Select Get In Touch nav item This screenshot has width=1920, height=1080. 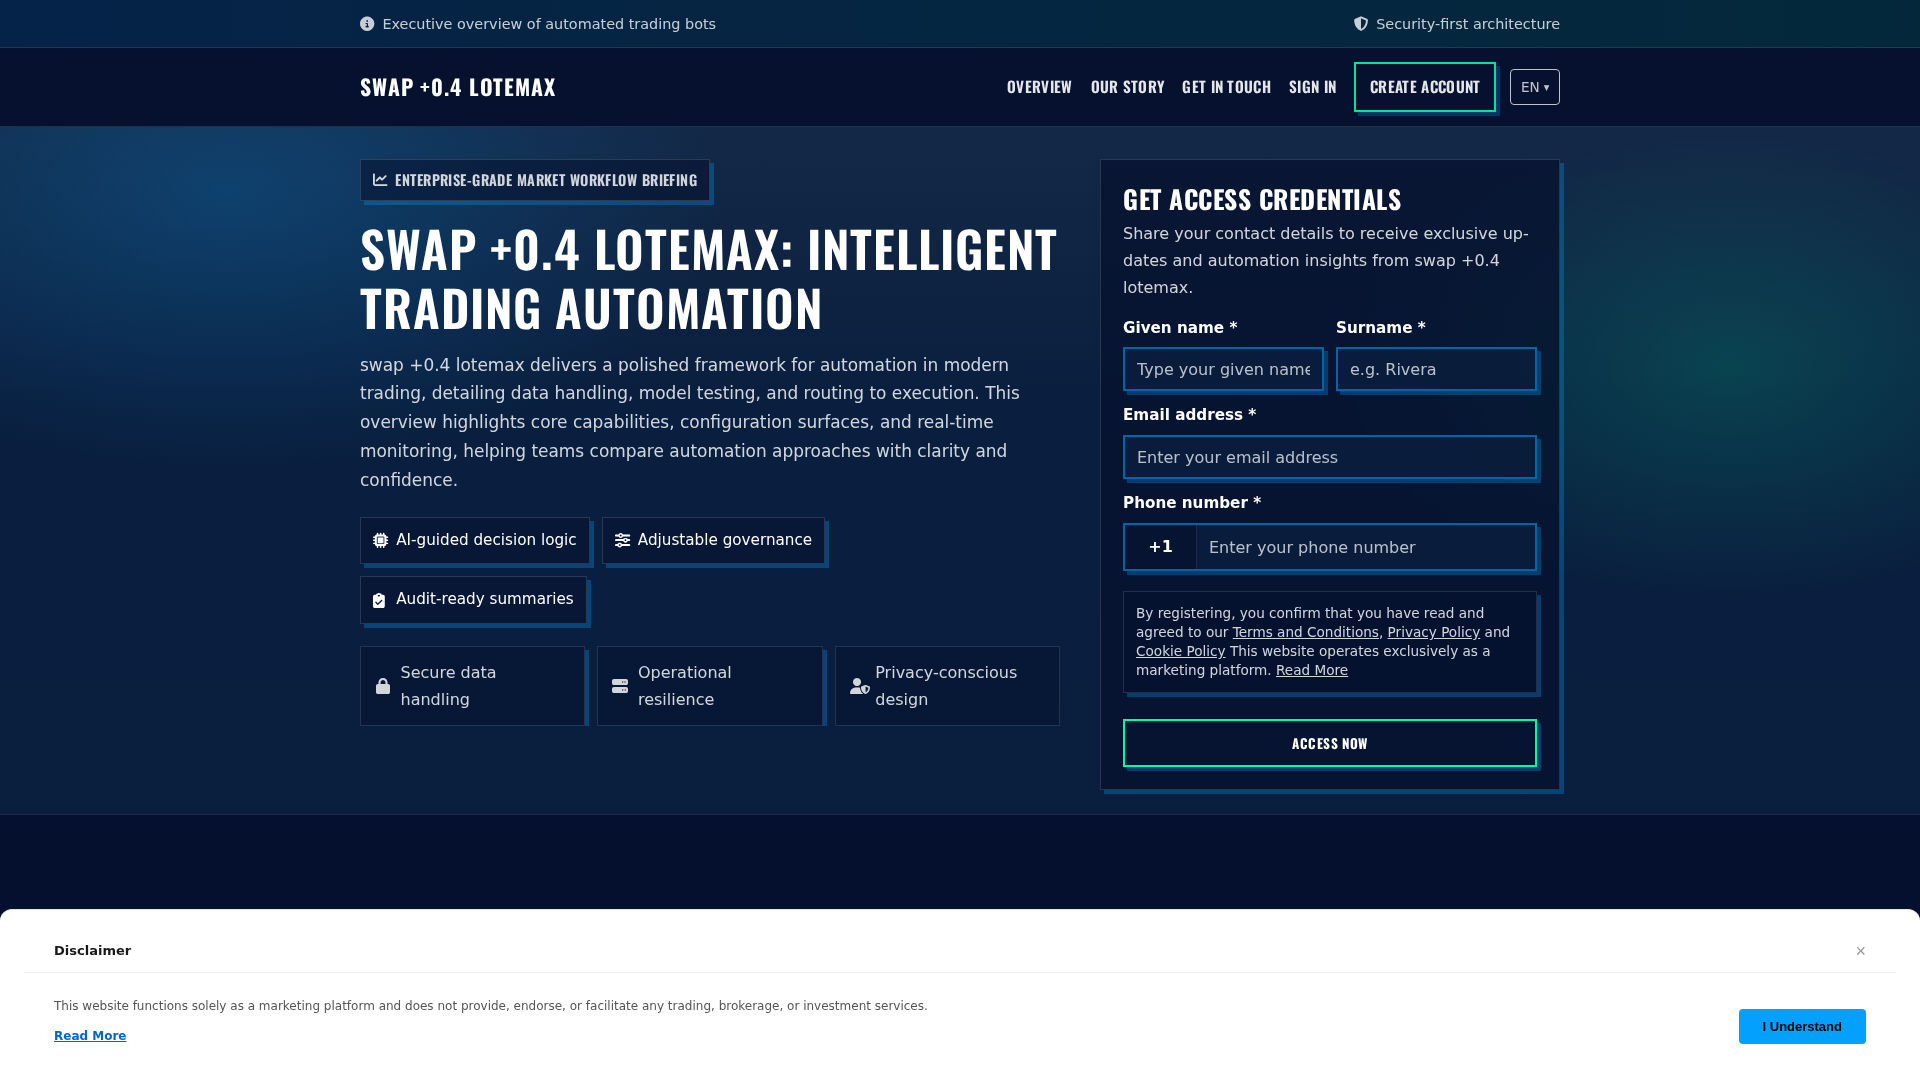[1226, 87]
